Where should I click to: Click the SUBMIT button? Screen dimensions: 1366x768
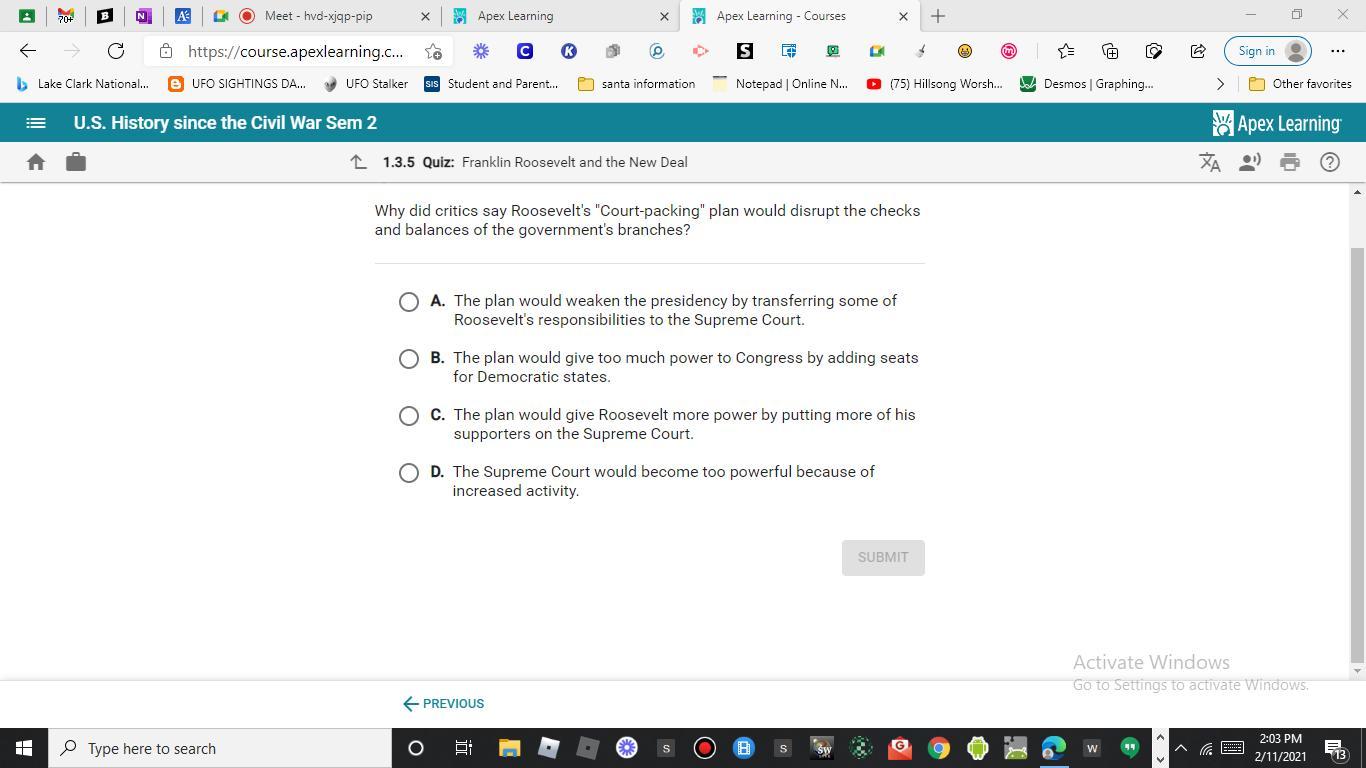pyautogui.click(x=883, y=557)
